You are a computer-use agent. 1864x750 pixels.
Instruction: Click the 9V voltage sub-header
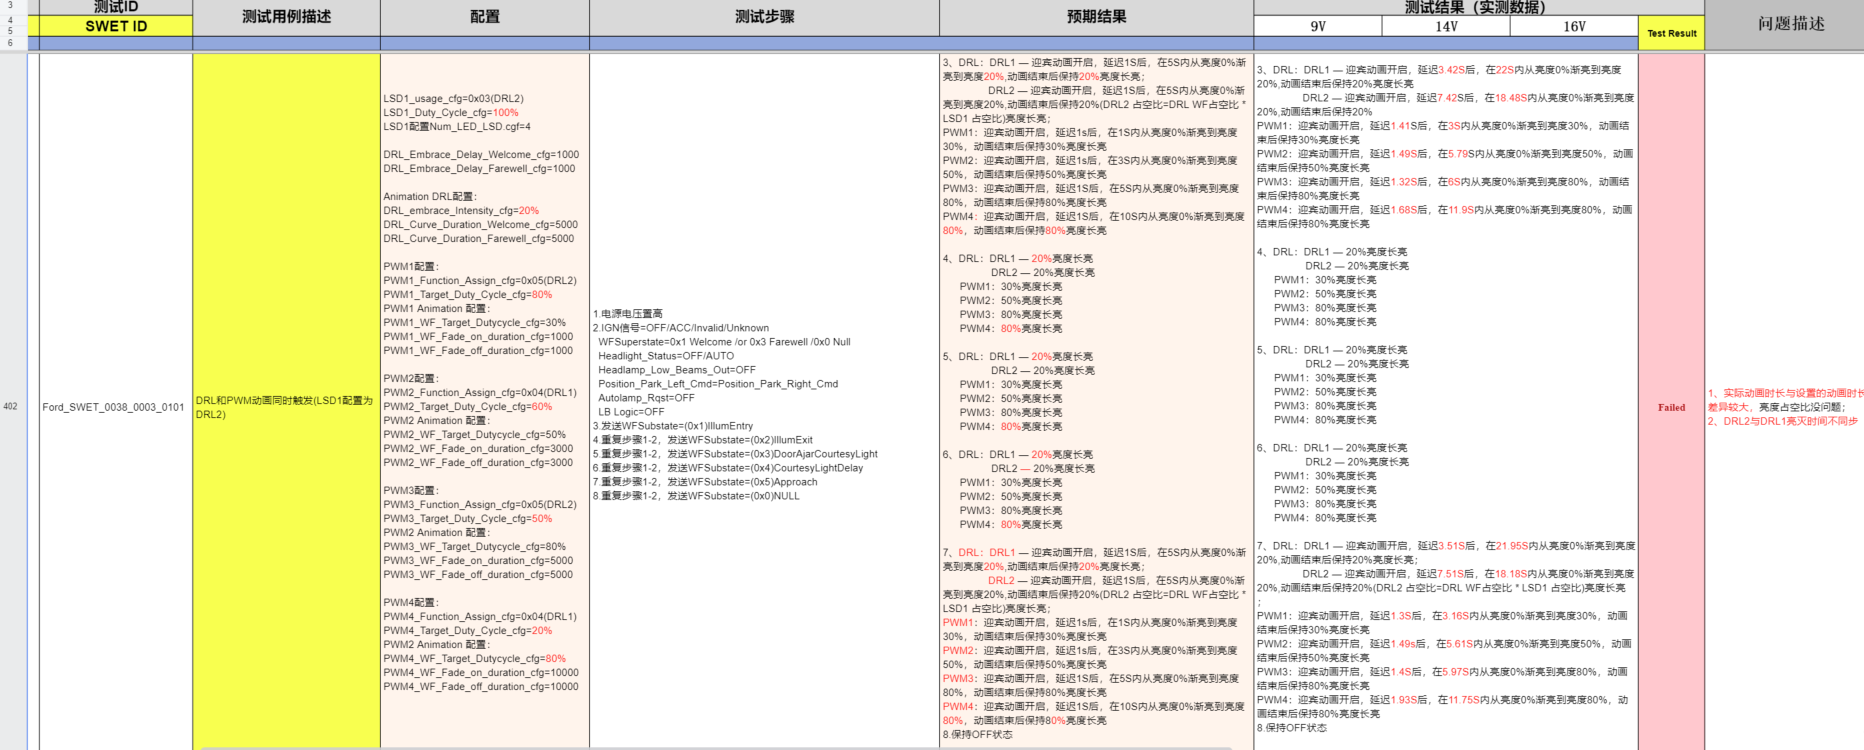tap(1318, 27)
